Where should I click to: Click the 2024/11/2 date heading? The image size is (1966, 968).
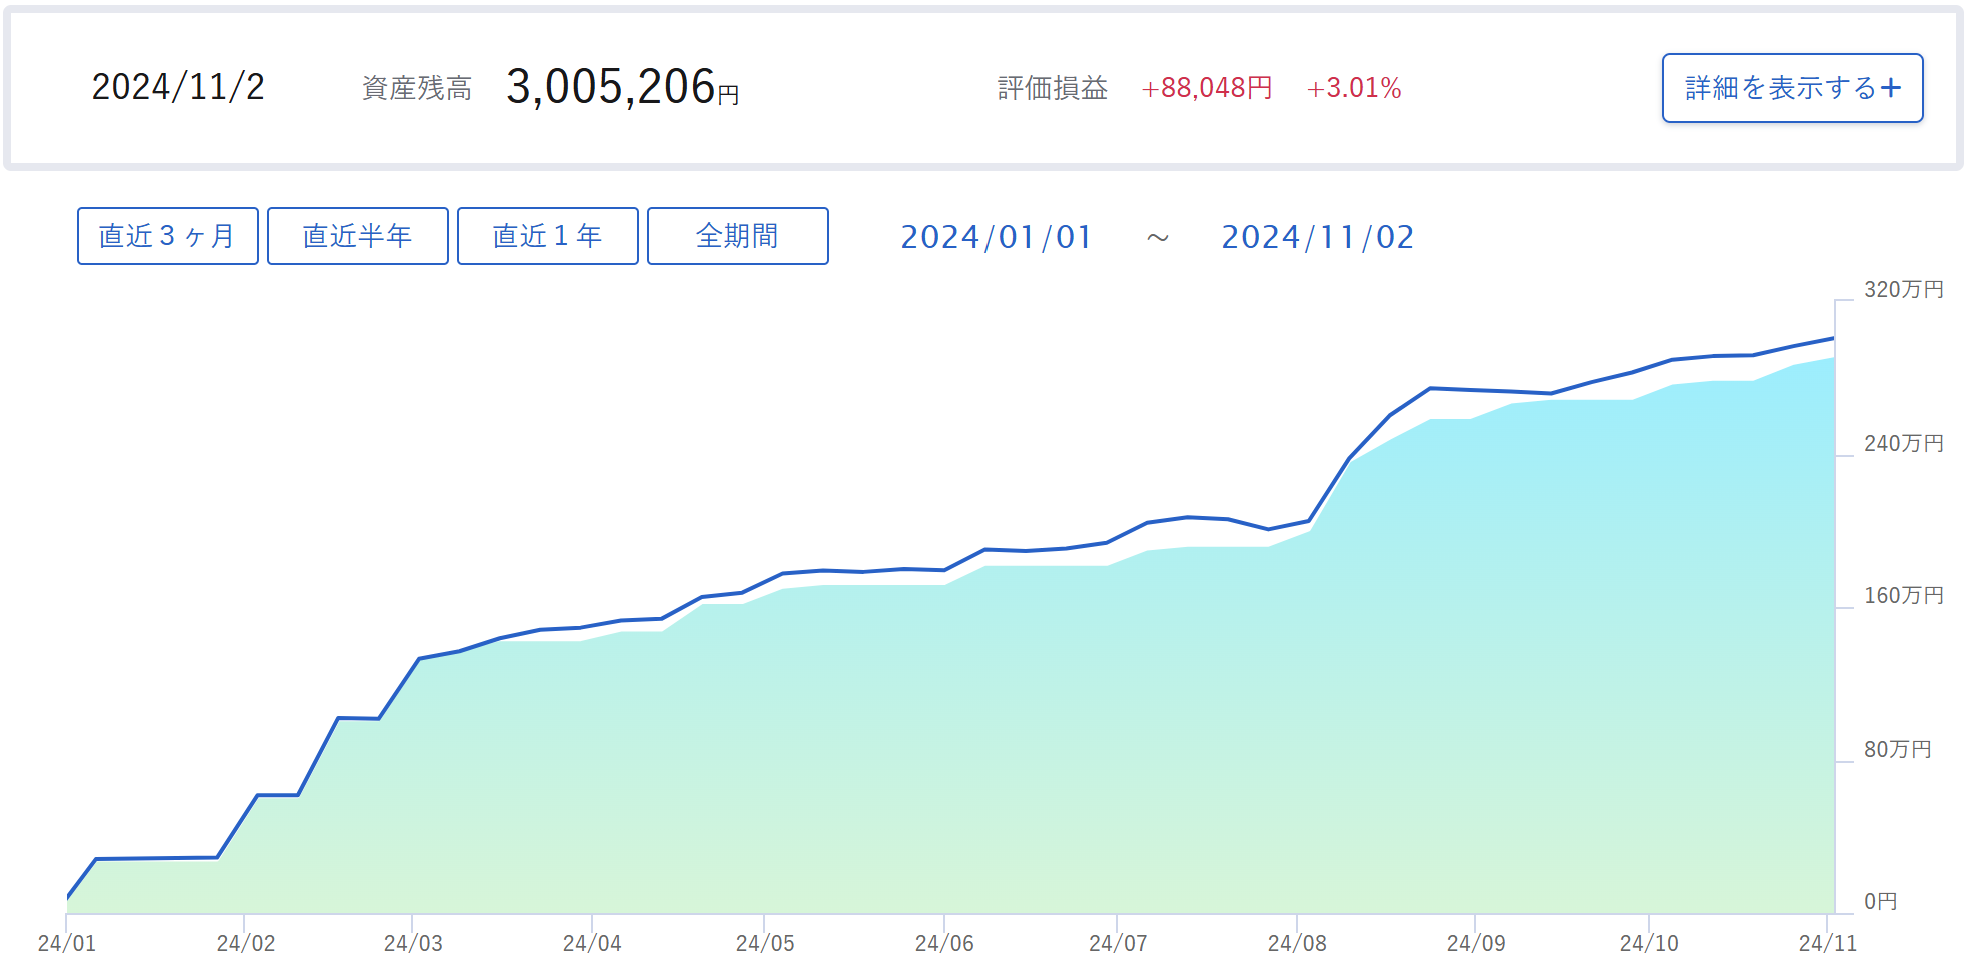[x=178, y=87]
